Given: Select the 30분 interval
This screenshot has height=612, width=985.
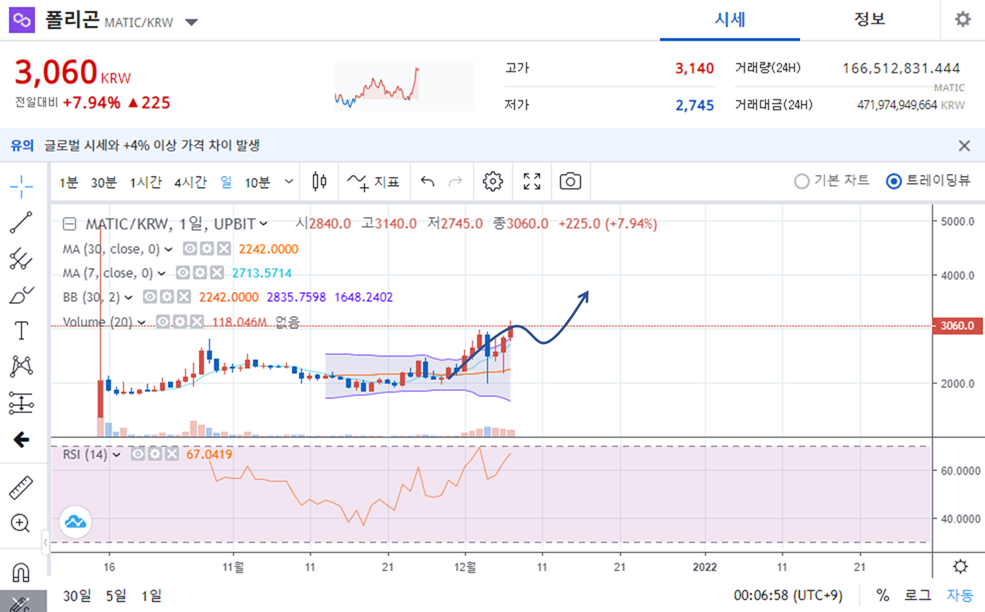Looking at the screenshot, I should click(104, 182).
